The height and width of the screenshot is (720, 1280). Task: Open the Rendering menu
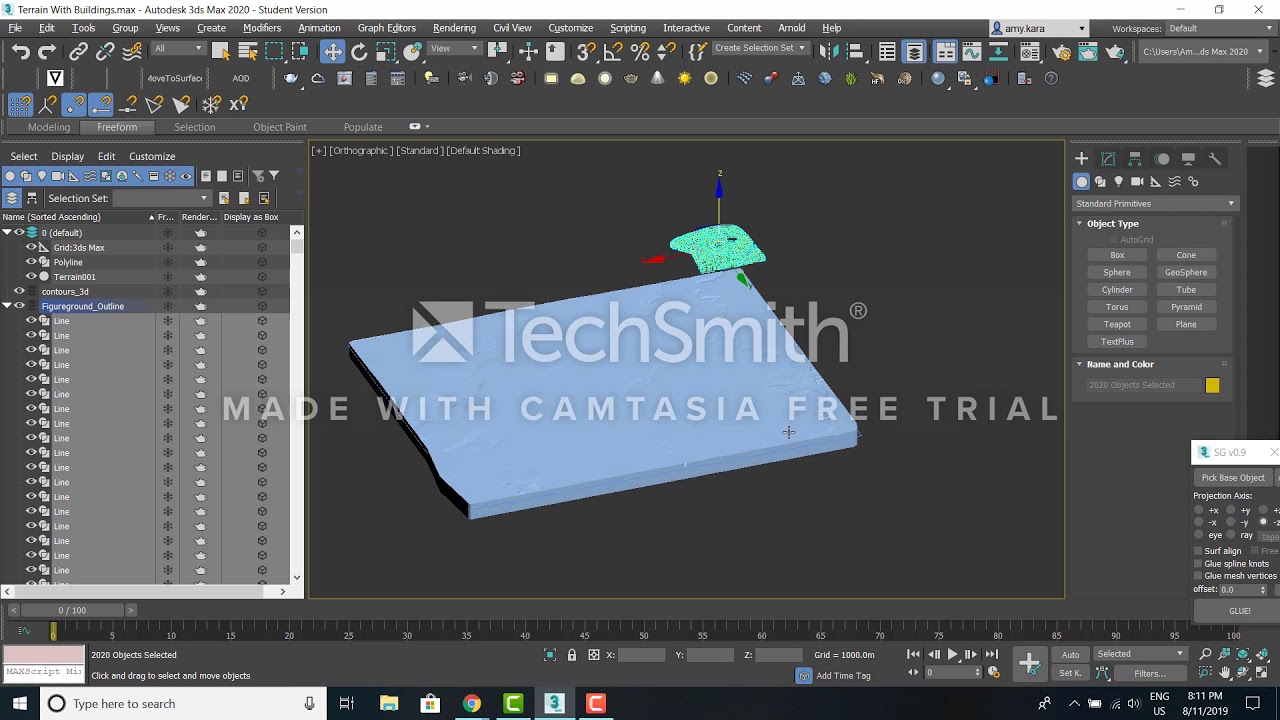454,28
